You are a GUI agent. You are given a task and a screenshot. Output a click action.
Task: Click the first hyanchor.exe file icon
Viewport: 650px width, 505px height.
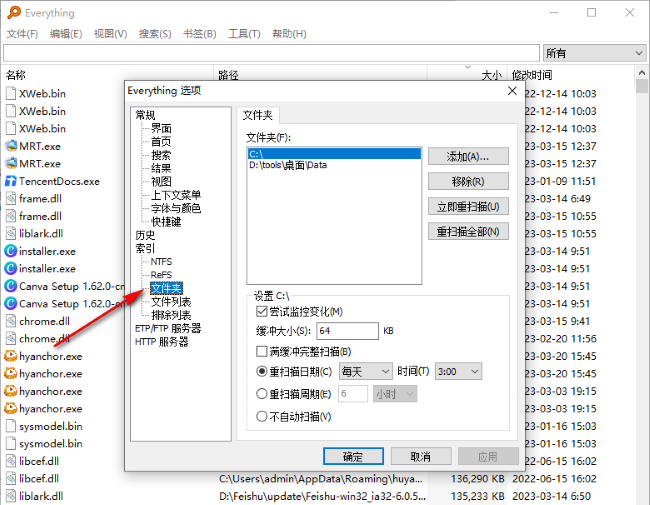[11, 356]
